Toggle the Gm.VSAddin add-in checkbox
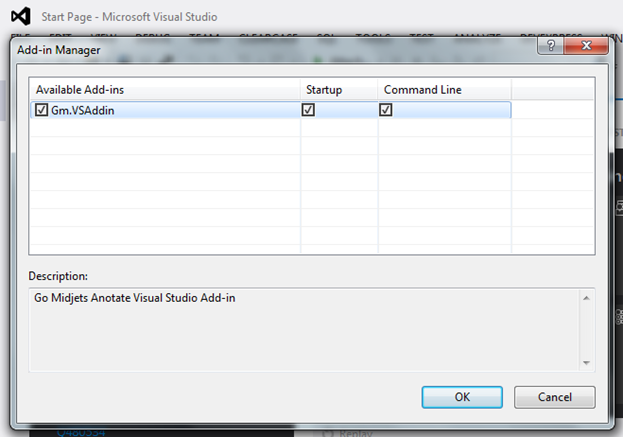Image resolution: width=623 pixels, height=437 pixels. [x=41, y=110]
